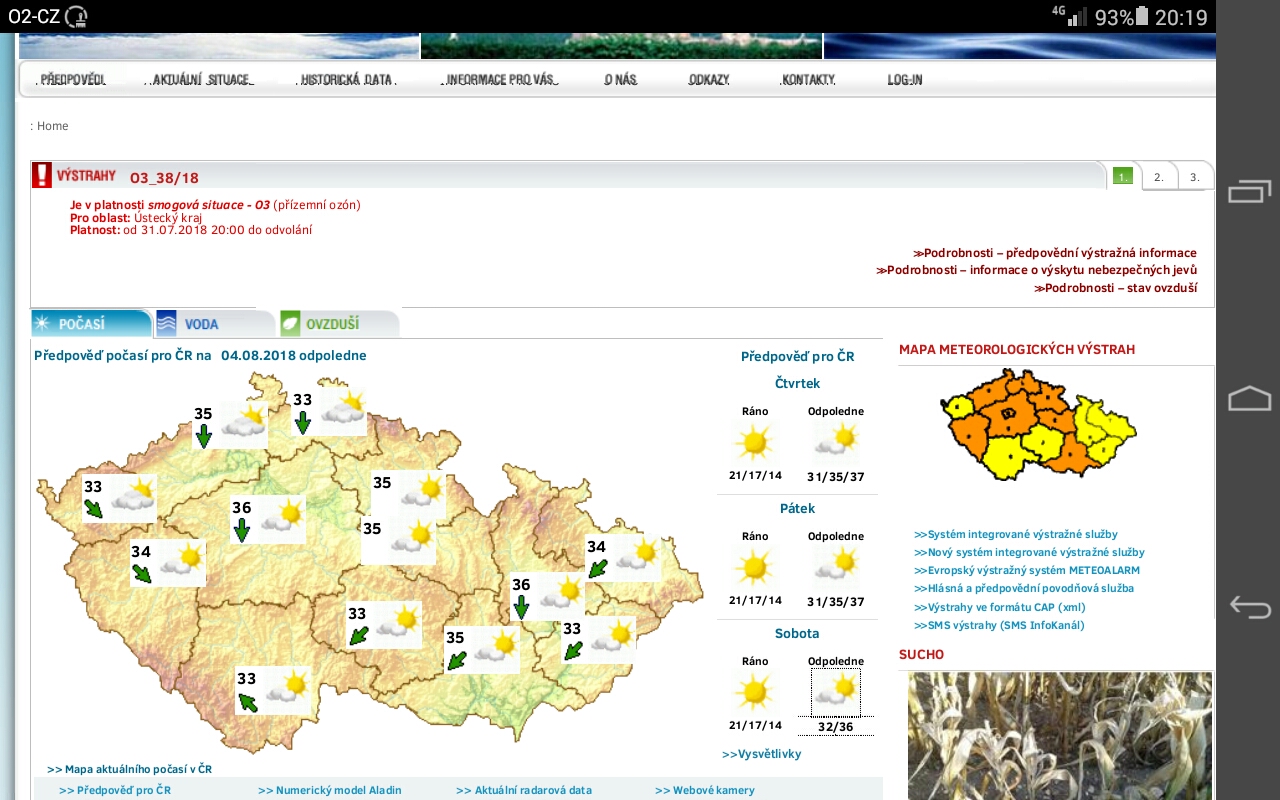Click the Sobota Ráno sunny icon
Screen dimensions: 1280x800
coord(755,692)
